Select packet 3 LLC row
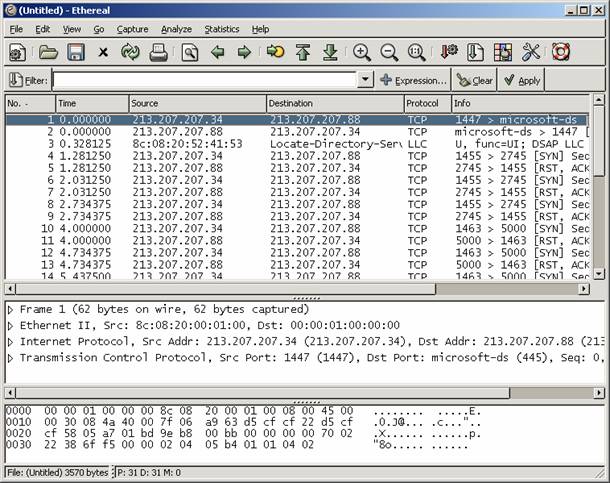 coord(298,144)
